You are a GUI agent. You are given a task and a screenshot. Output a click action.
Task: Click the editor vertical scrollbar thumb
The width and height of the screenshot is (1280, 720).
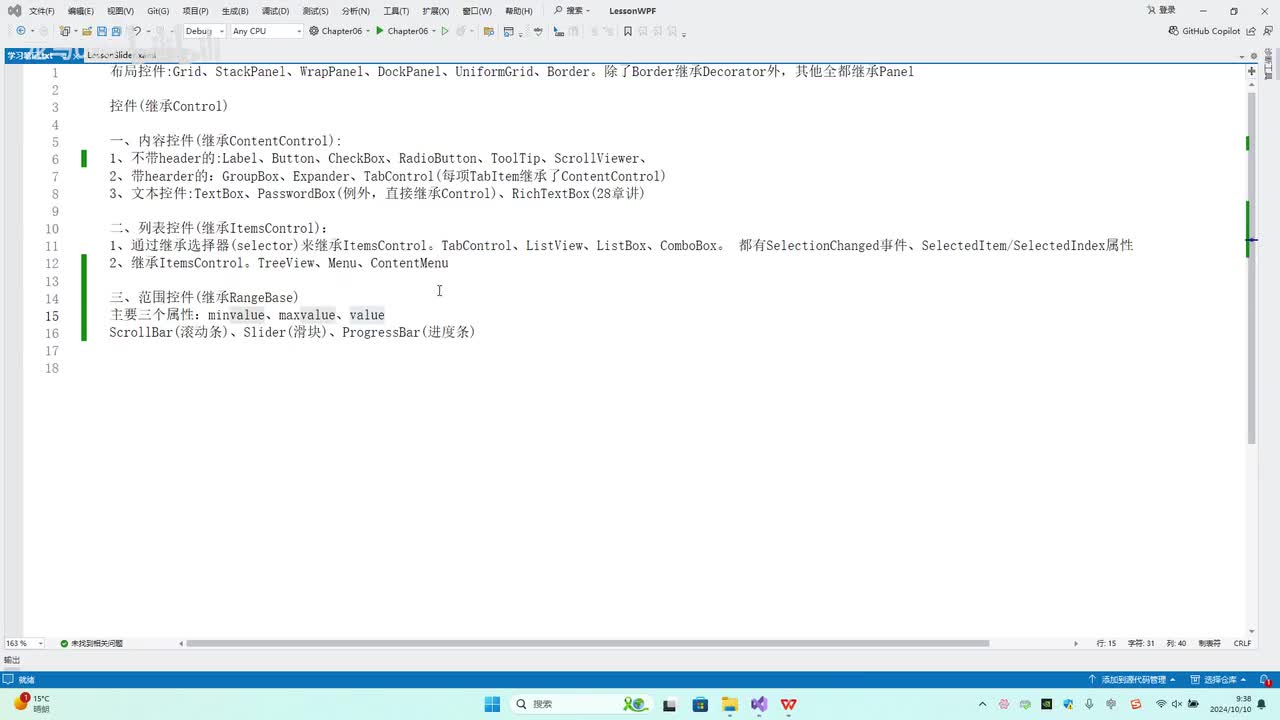click(1251, 268)
